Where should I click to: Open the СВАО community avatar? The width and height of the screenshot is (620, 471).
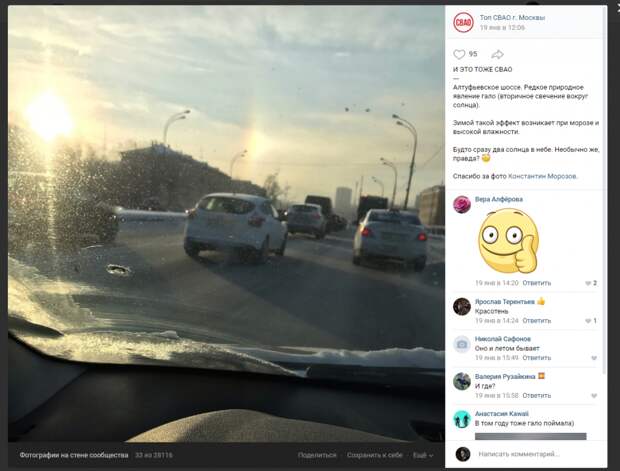463,22
